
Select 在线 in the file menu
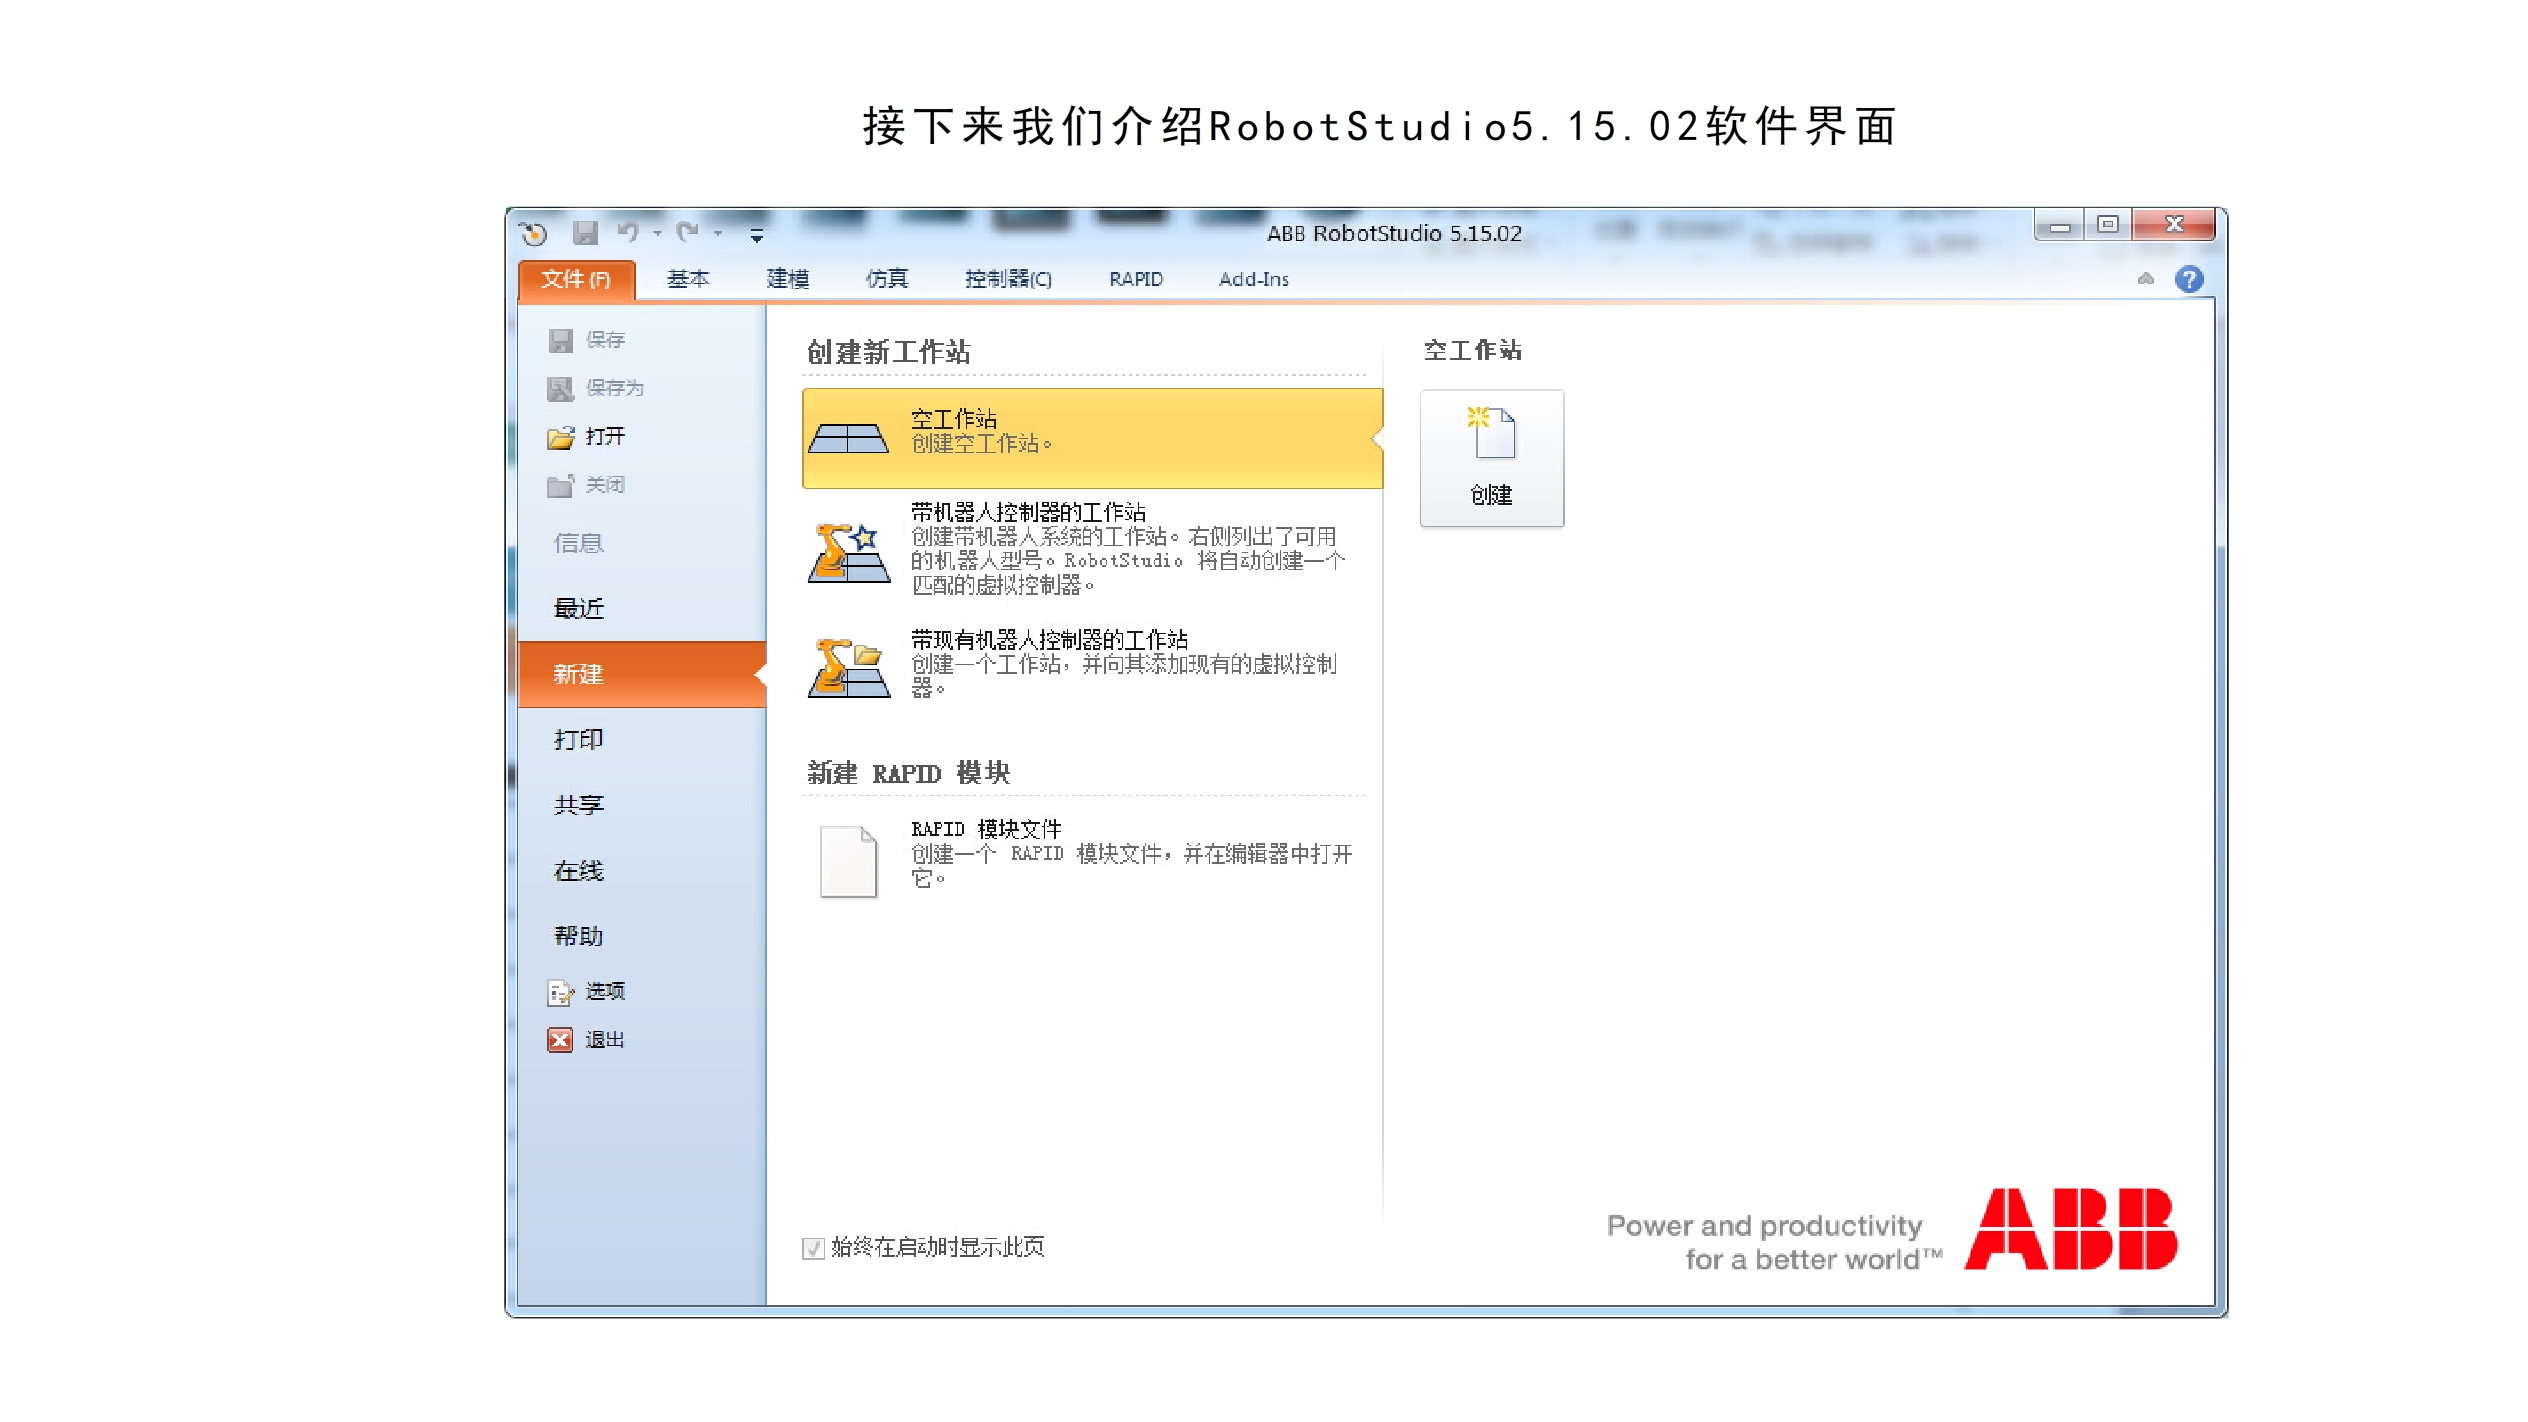coord(642,871)
